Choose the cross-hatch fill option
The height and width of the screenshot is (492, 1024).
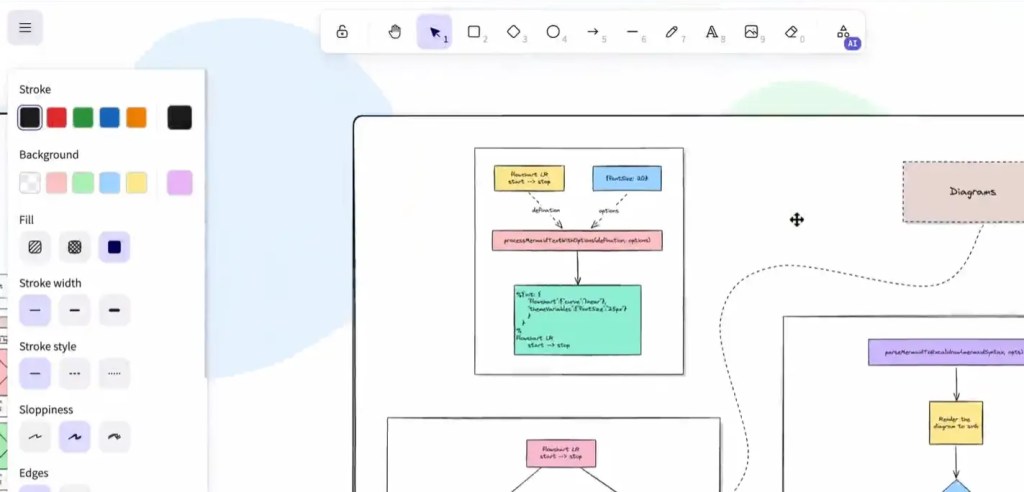[74, 247]
